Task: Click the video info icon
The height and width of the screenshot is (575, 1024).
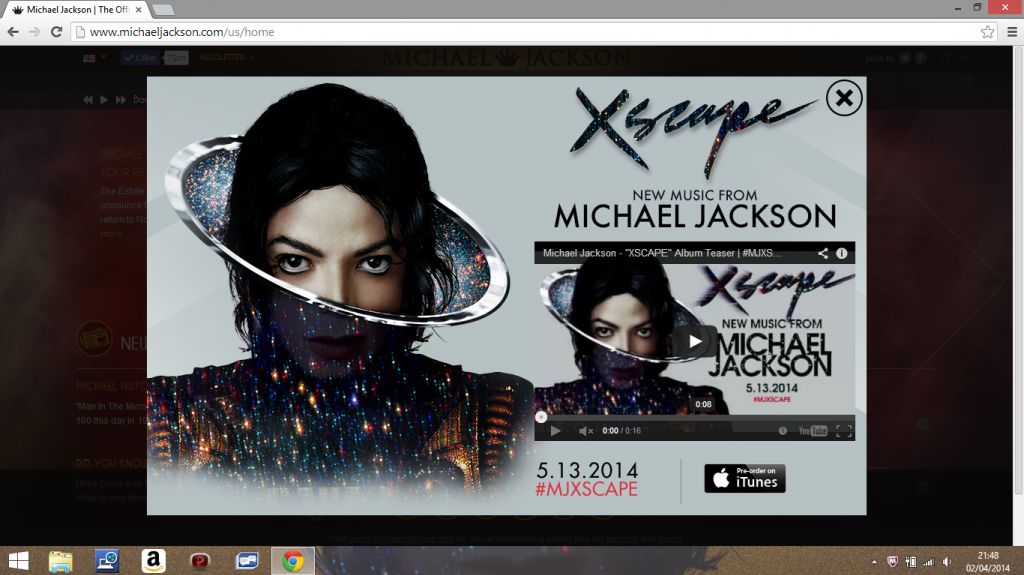Action: point(842,253)
